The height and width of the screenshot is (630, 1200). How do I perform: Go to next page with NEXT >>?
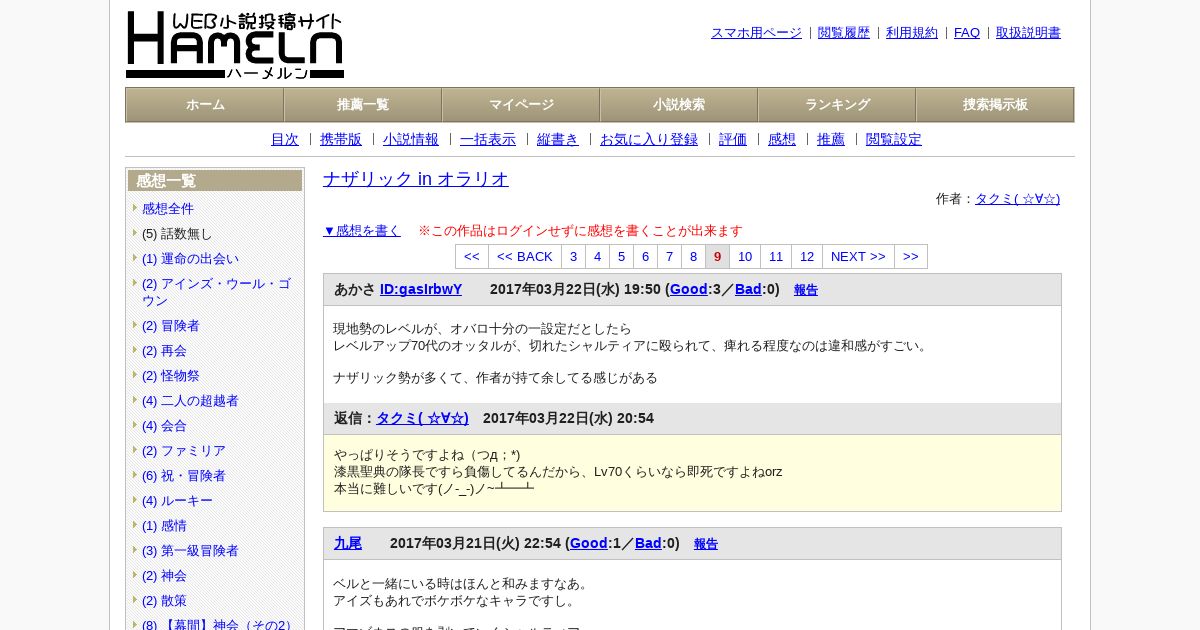point(858,257)
